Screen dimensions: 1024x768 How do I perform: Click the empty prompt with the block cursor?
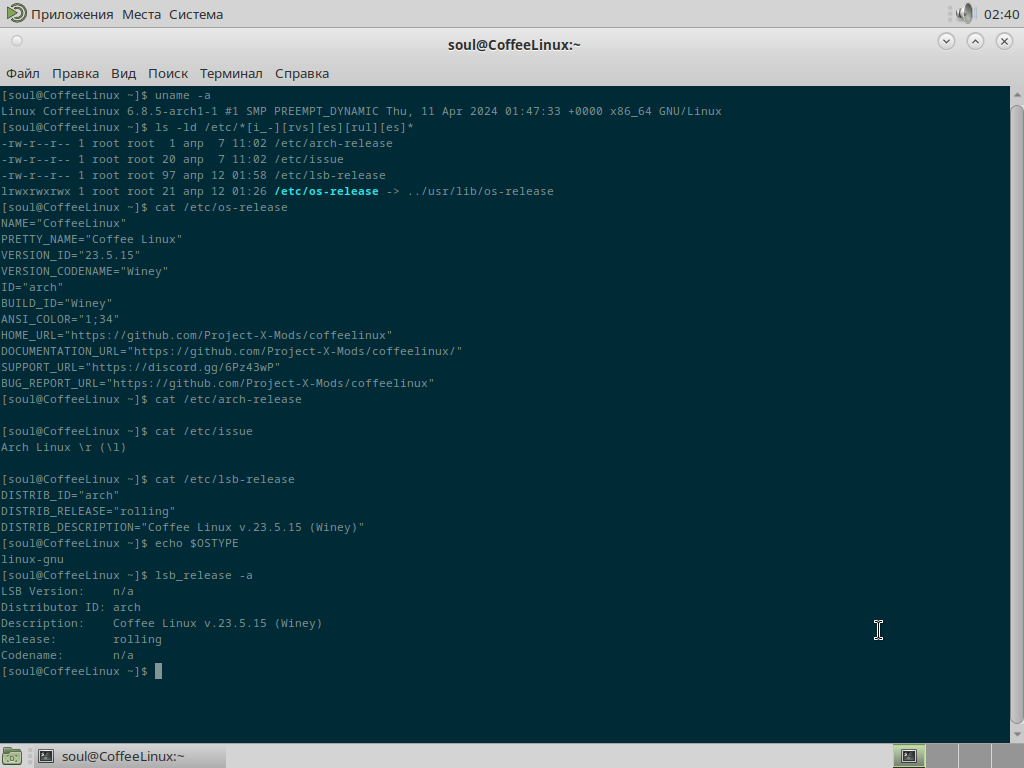coord(82,671)
